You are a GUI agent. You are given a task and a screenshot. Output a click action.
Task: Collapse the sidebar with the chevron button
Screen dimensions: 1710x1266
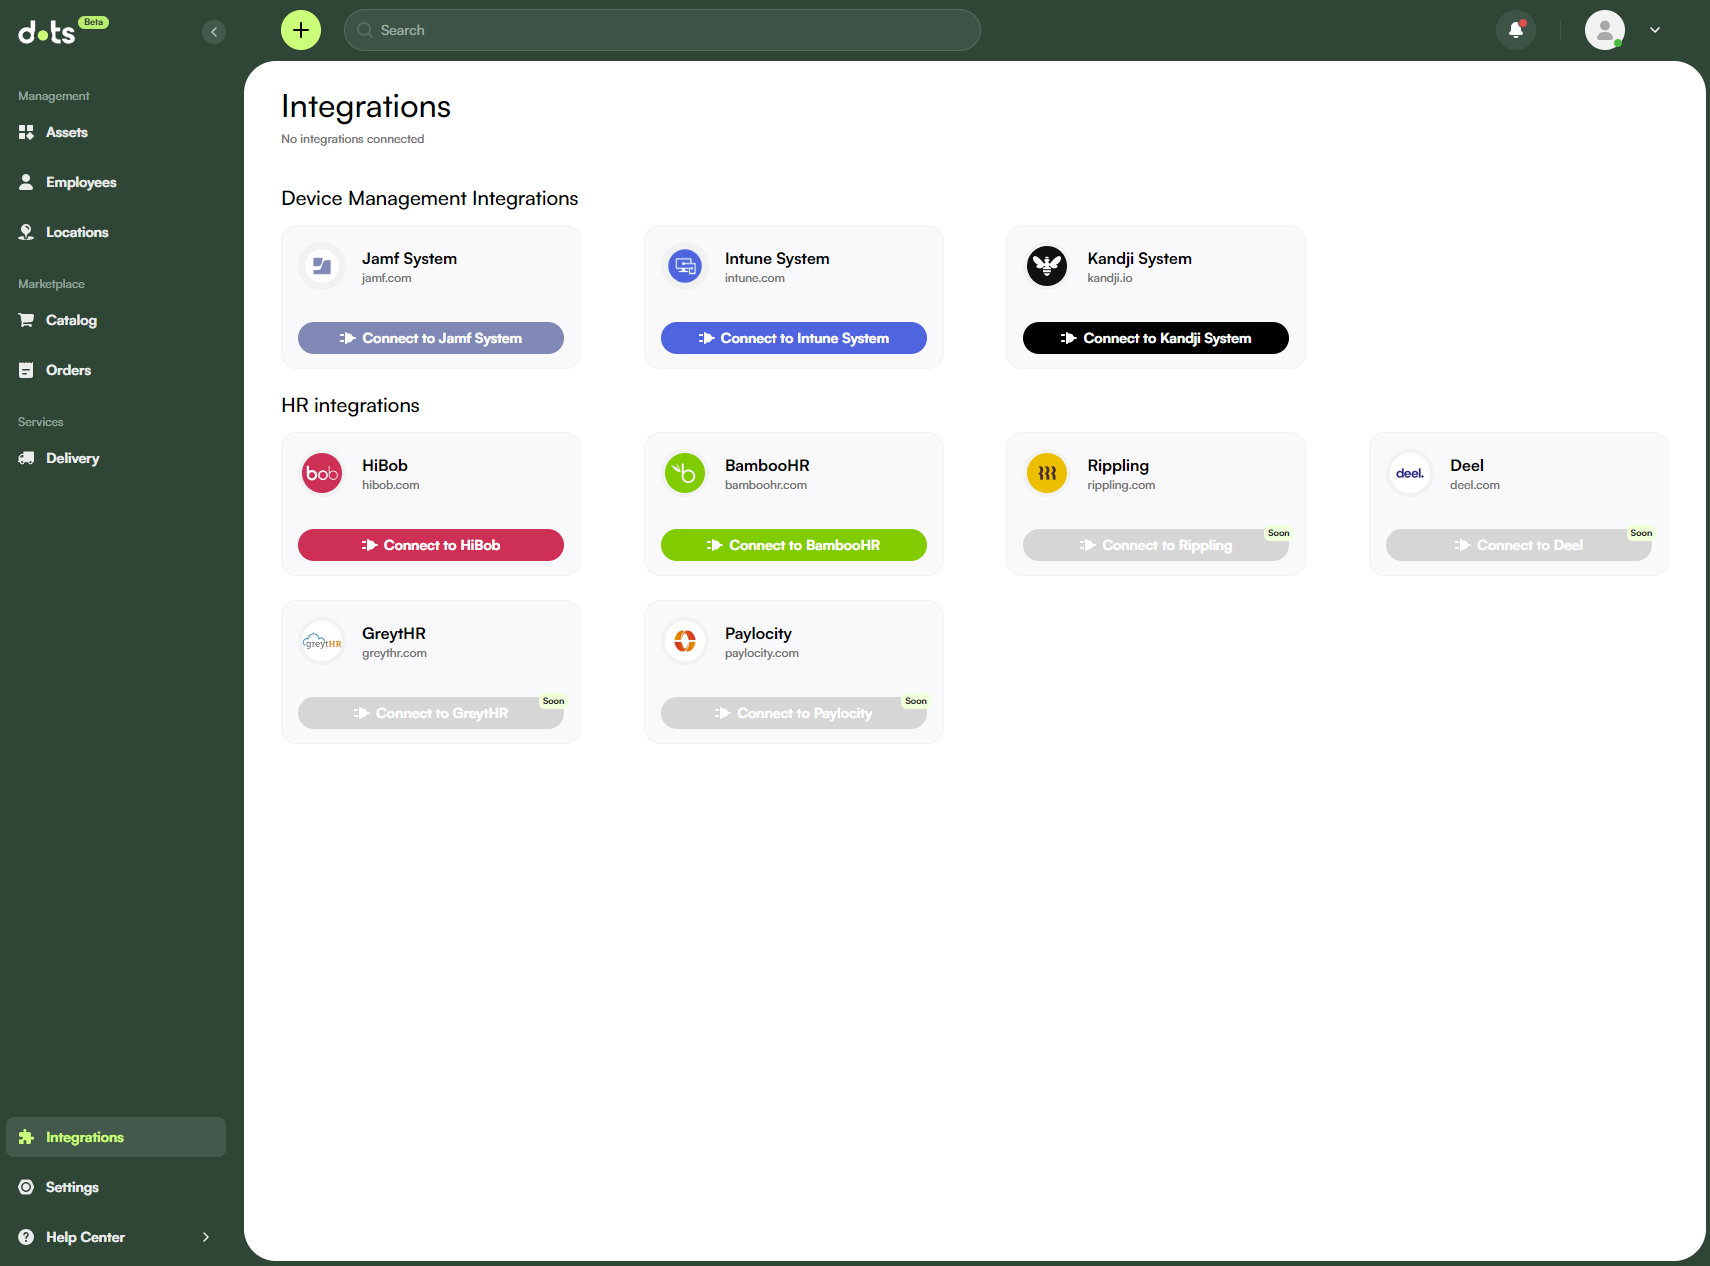[x=213, y=32]
